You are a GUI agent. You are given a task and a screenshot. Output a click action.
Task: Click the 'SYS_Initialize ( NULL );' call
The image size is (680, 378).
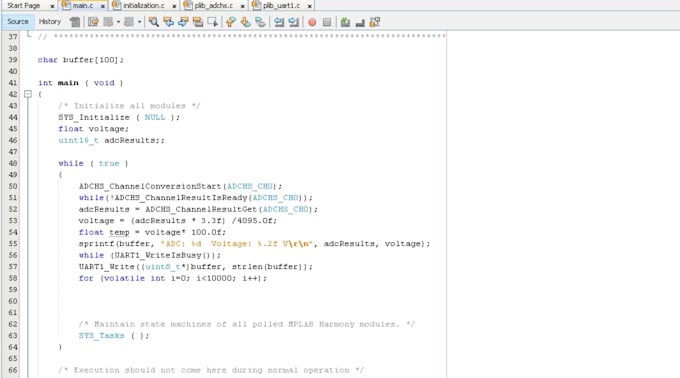click(x=119, y=117)
